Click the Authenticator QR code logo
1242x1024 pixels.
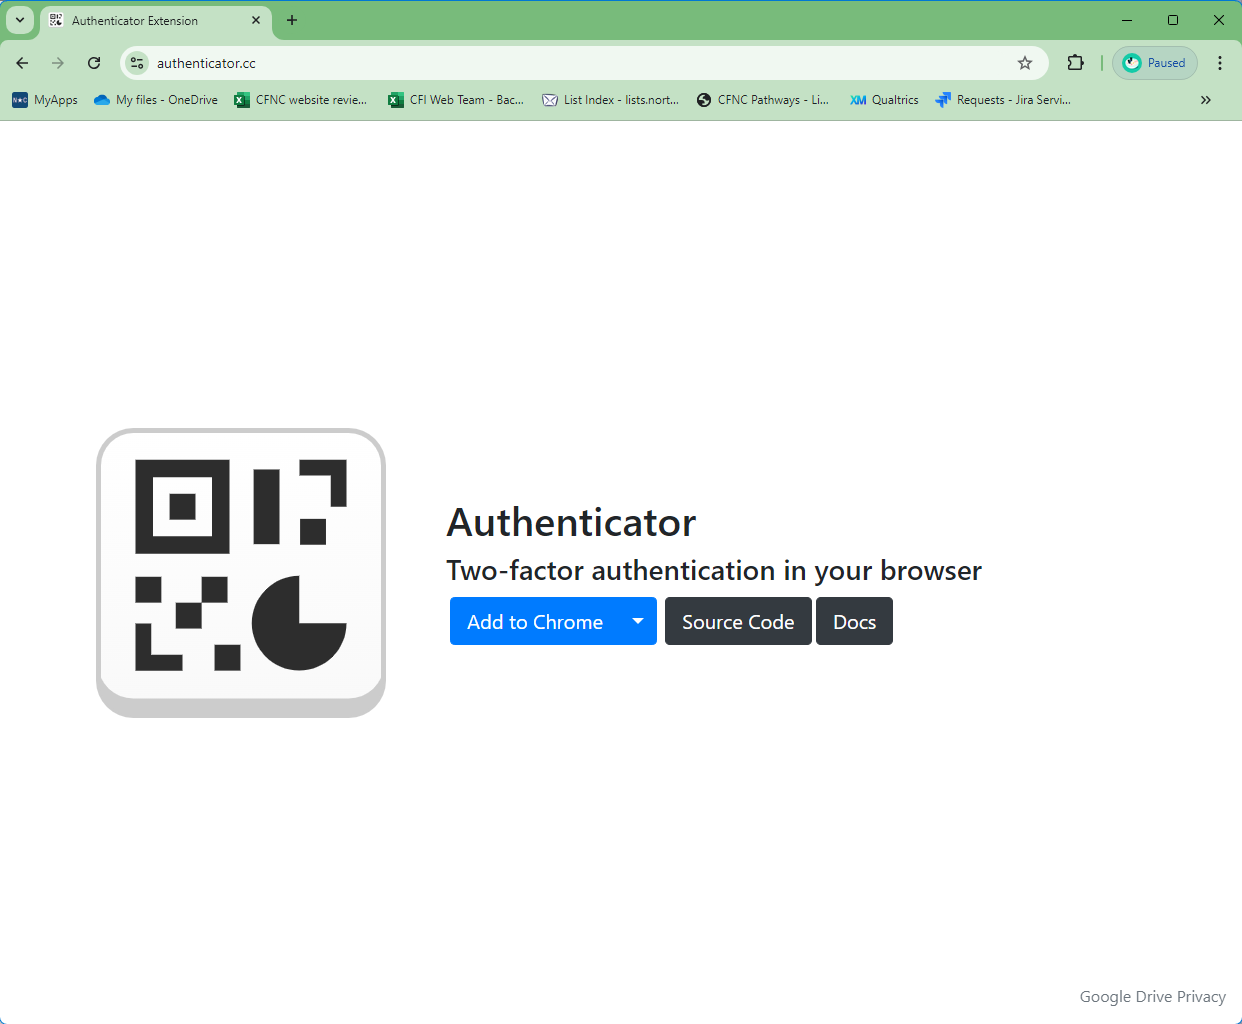coord(240,572)
